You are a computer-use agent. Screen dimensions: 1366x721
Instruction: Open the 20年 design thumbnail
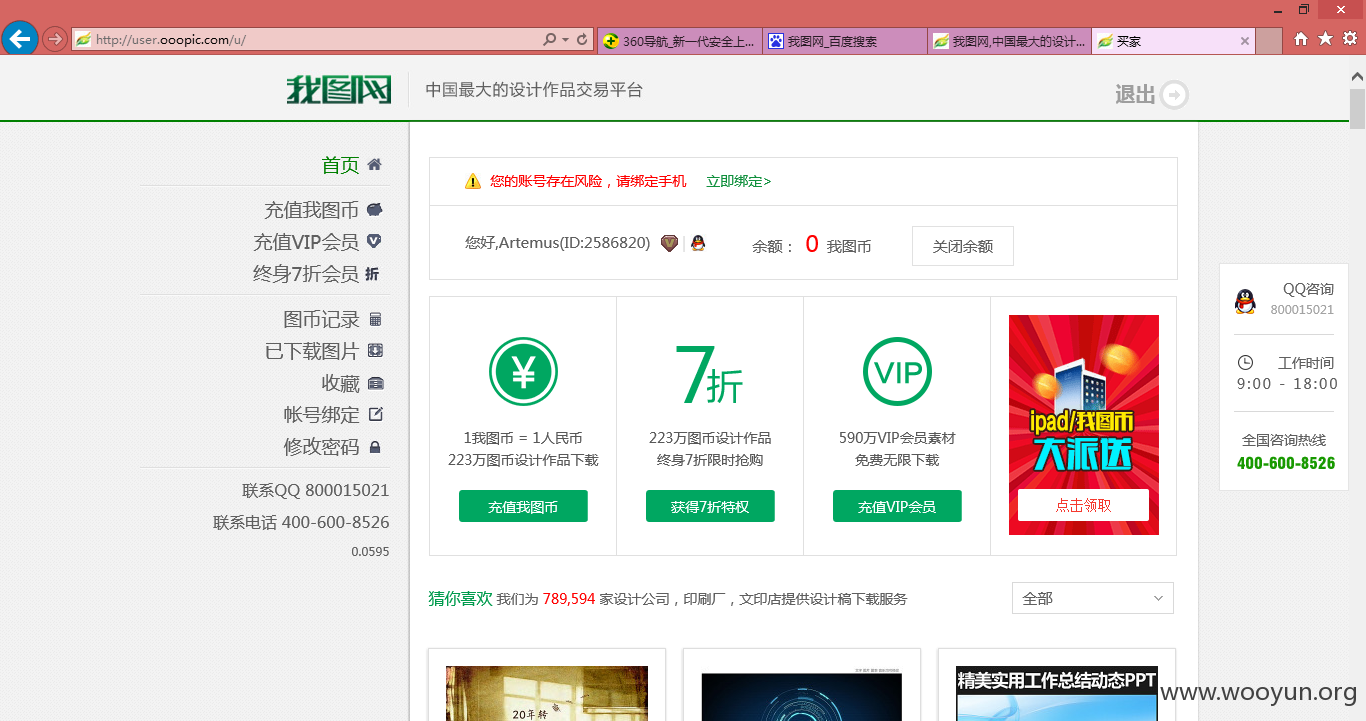(x=547, y=693)
